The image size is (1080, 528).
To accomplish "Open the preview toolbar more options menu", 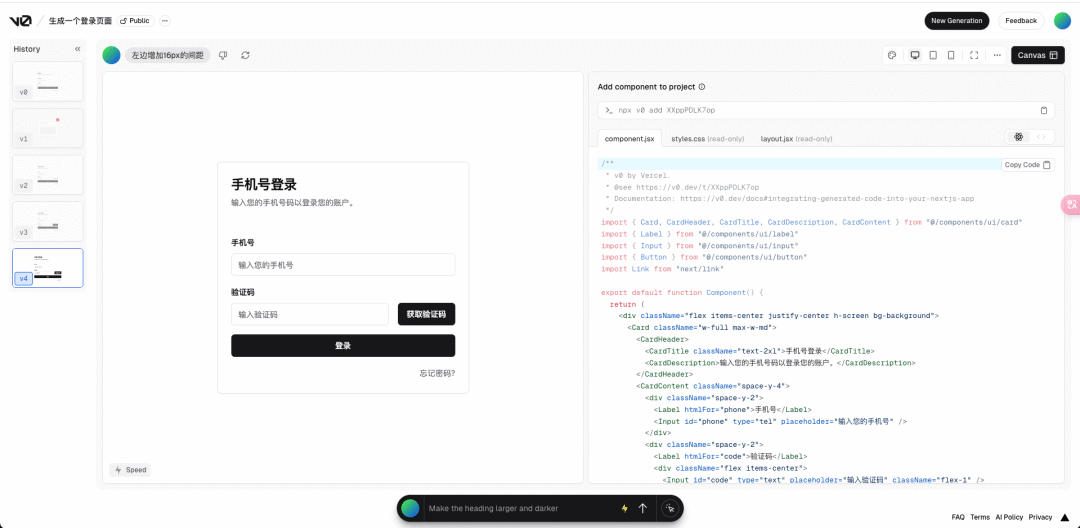I will pos(997,55).
